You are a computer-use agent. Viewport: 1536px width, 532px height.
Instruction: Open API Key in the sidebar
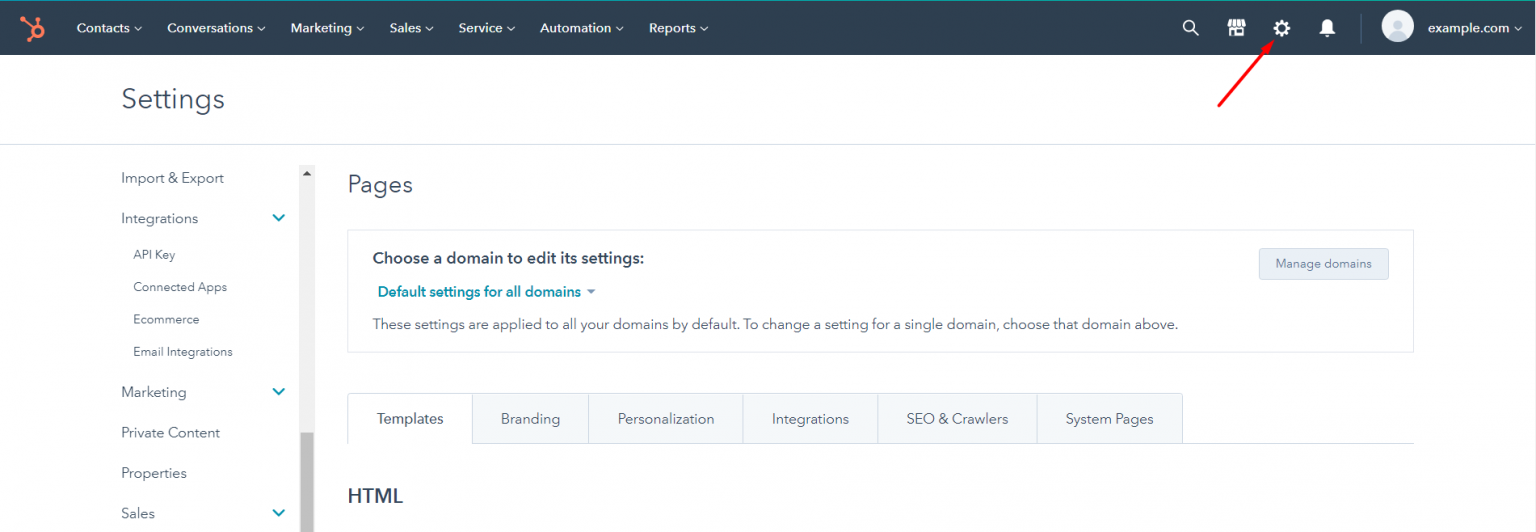click(x=154, y=255)
